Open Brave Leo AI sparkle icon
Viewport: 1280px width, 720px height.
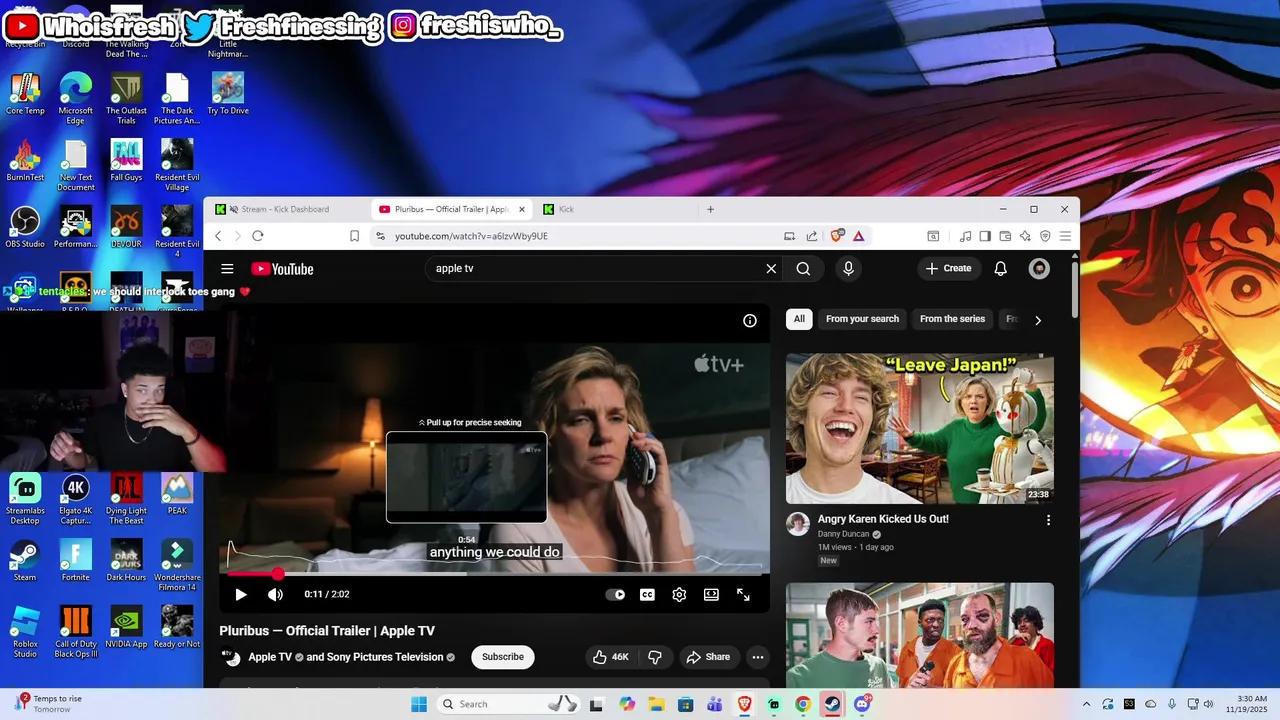tap(1025, 236)
